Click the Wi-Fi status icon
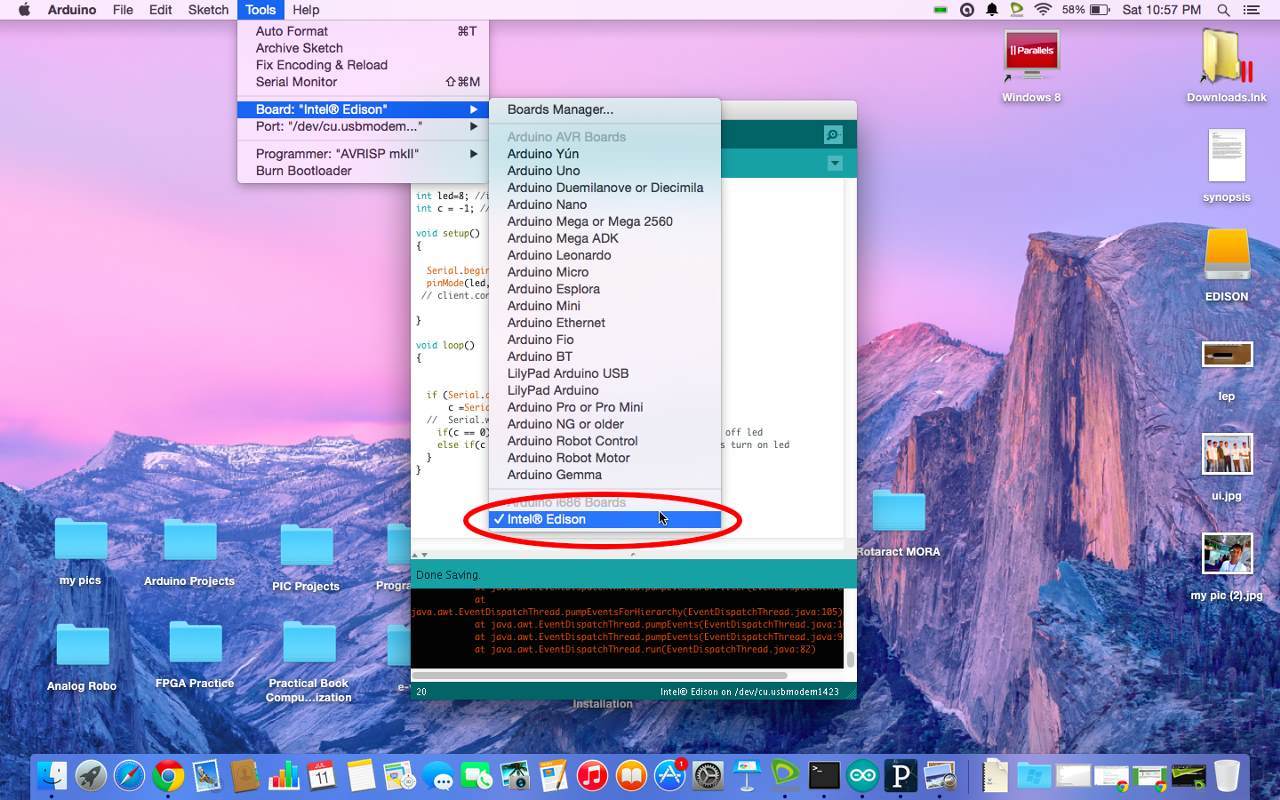Screen dimensions: 1280x800 (x=1043, y=10)
